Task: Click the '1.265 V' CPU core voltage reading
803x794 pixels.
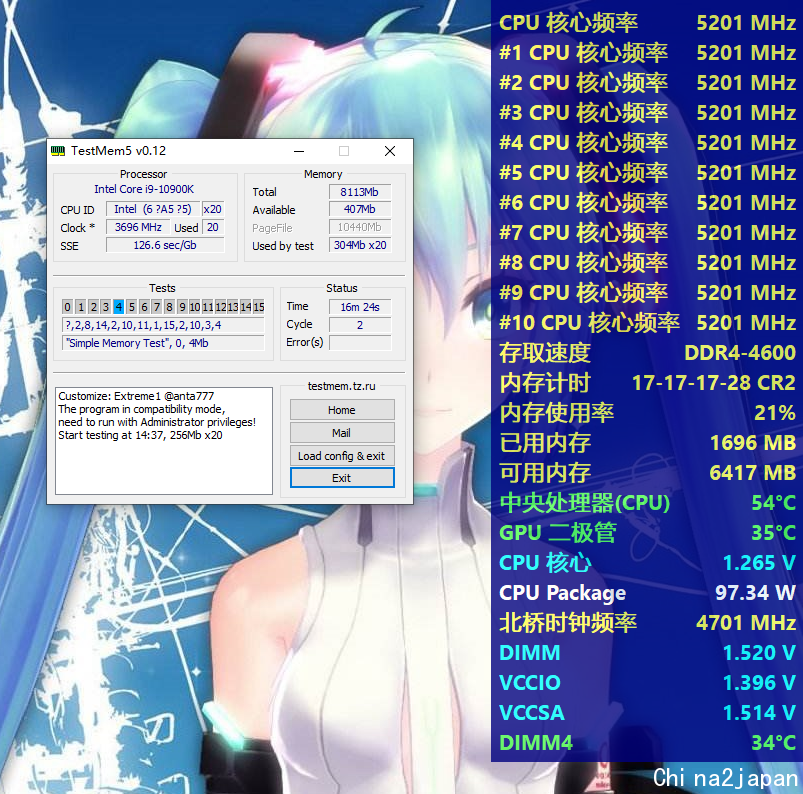Action: click(759, 562)
